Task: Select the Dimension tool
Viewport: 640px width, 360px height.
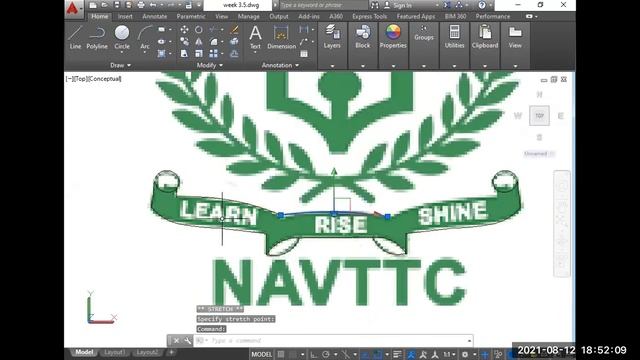Action: pyautogui.click(x=281, y=38)
